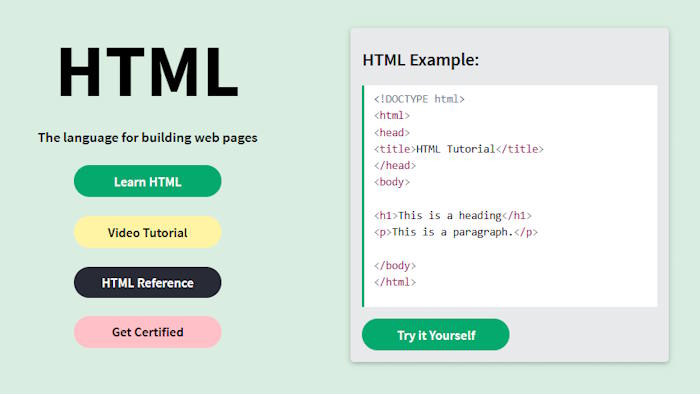The image size is (700, 394).
Task: Click the <p>This is a paragraph.</p> line
Action: tap(456, 232)
